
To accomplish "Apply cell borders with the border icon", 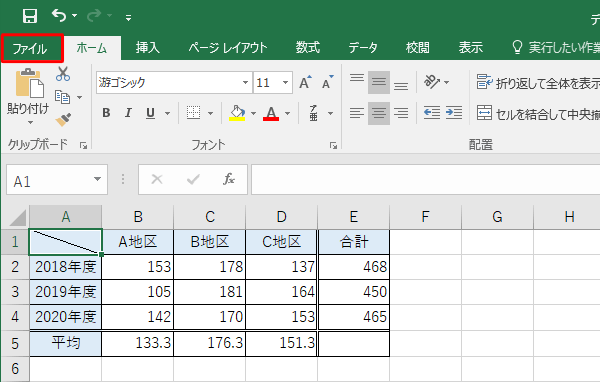I will tap(193, 113).
